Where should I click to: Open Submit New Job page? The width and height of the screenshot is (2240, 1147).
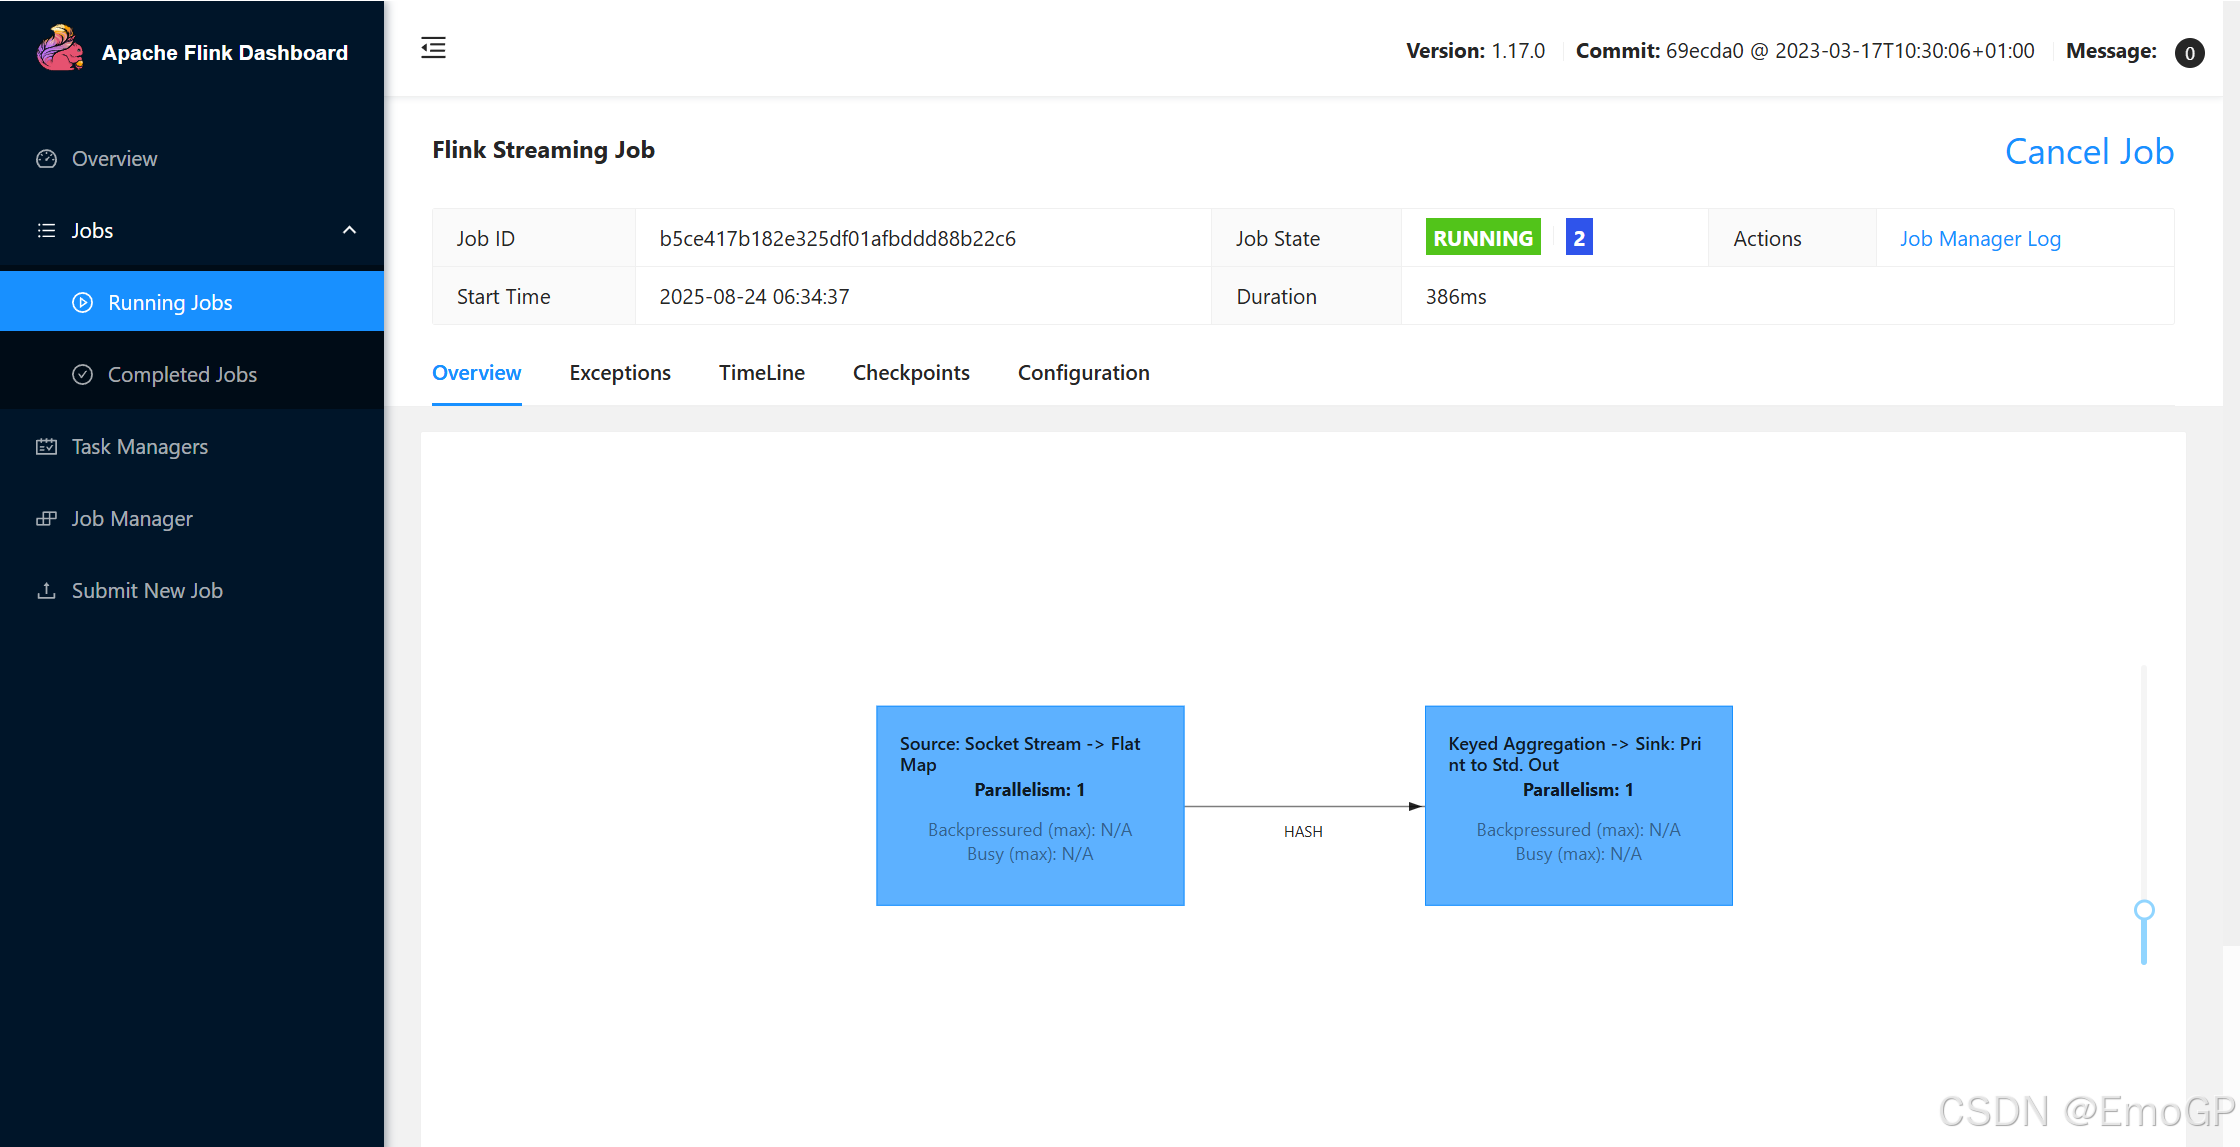(x=192, y=591)
